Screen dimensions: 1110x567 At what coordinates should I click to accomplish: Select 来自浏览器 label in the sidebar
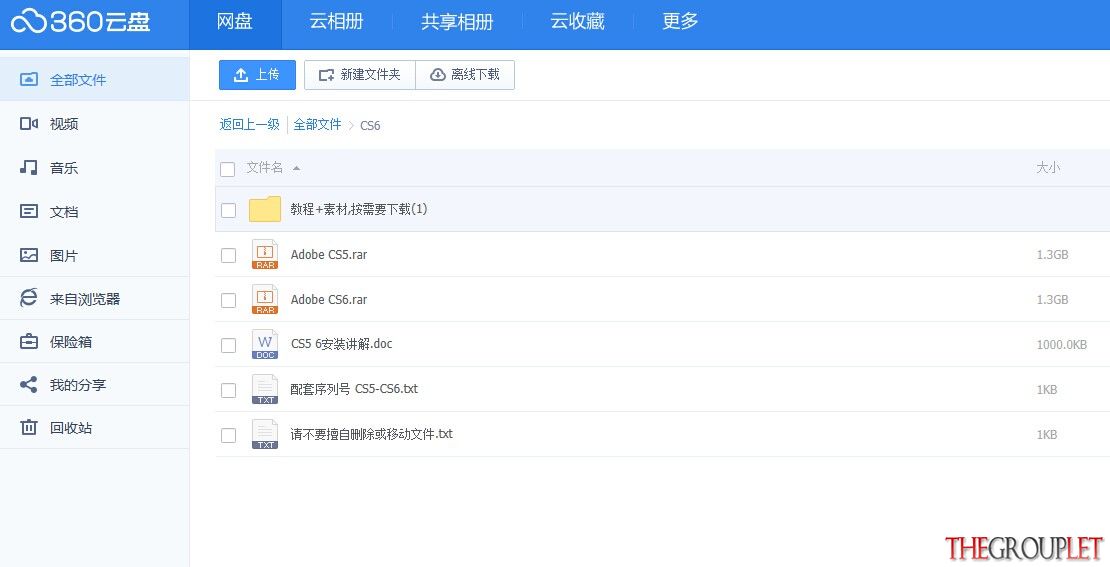(x=85, y=299)
